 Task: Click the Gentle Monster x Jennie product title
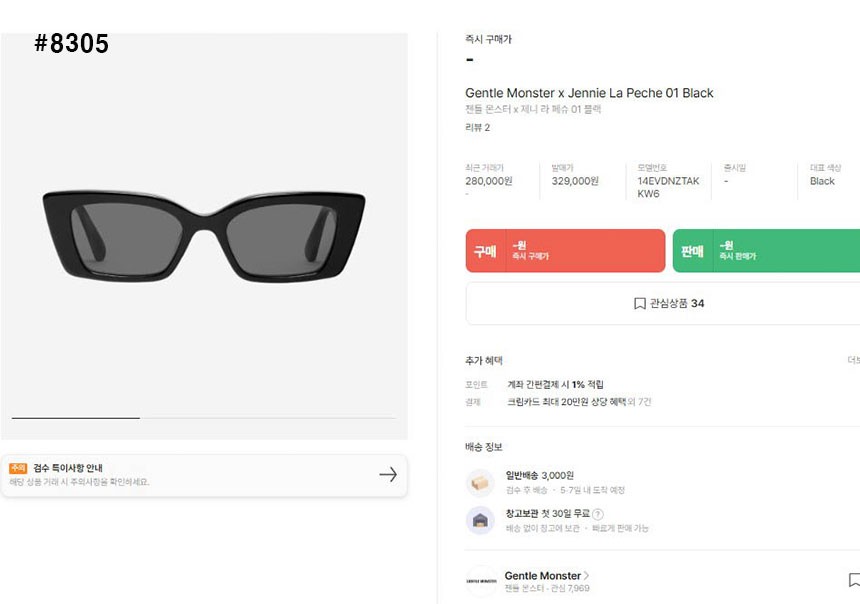pyautogui.click(x=589, y=93)
